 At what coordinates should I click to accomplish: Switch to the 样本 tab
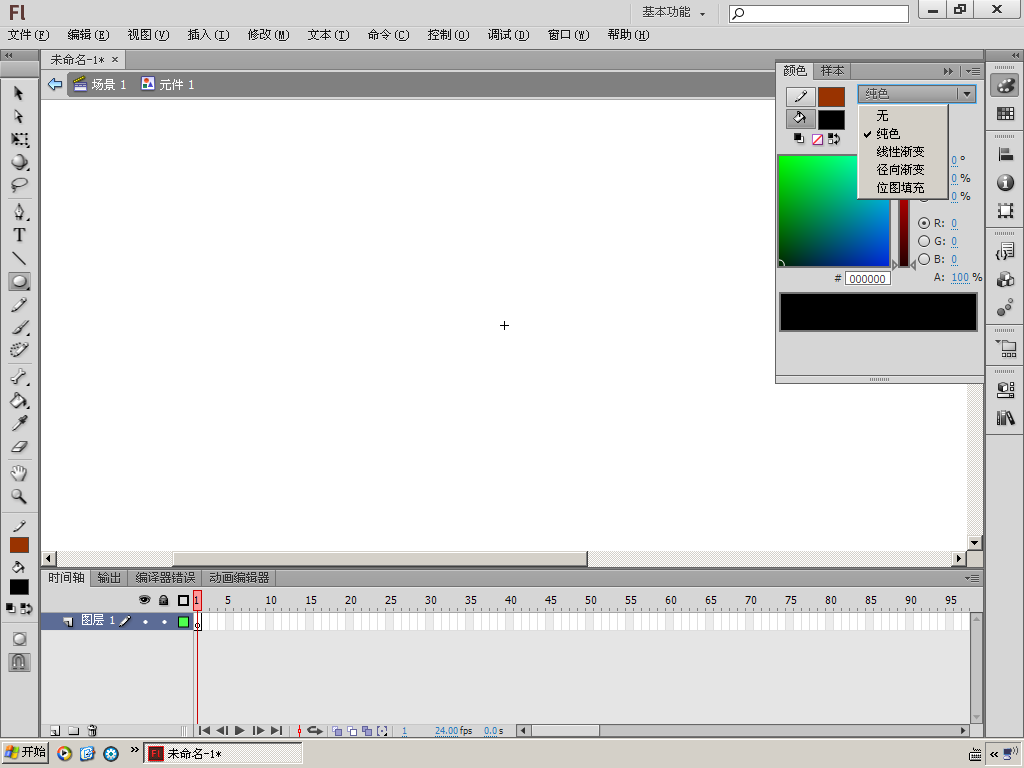(x=832, y=71)
